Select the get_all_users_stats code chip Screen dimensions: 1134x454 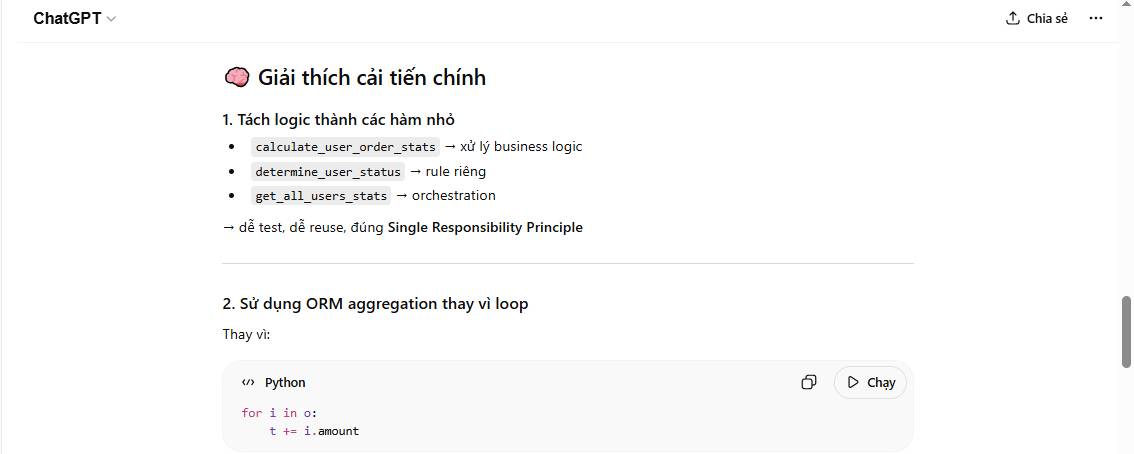(x=321, y=196)
